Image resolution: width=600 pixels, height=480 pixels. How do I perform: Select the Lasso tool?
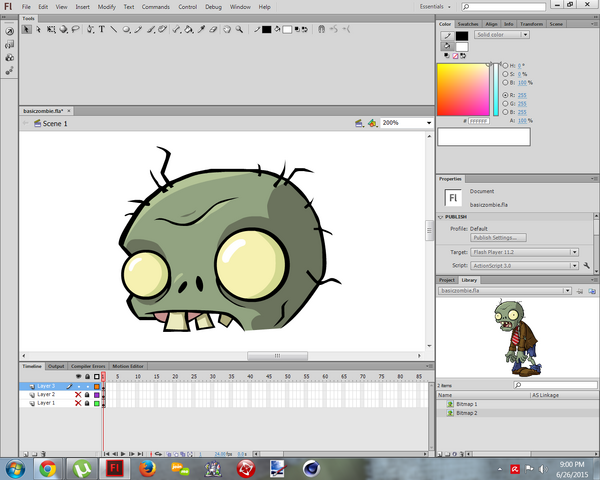pyautogui.click(x=76, y=29)
